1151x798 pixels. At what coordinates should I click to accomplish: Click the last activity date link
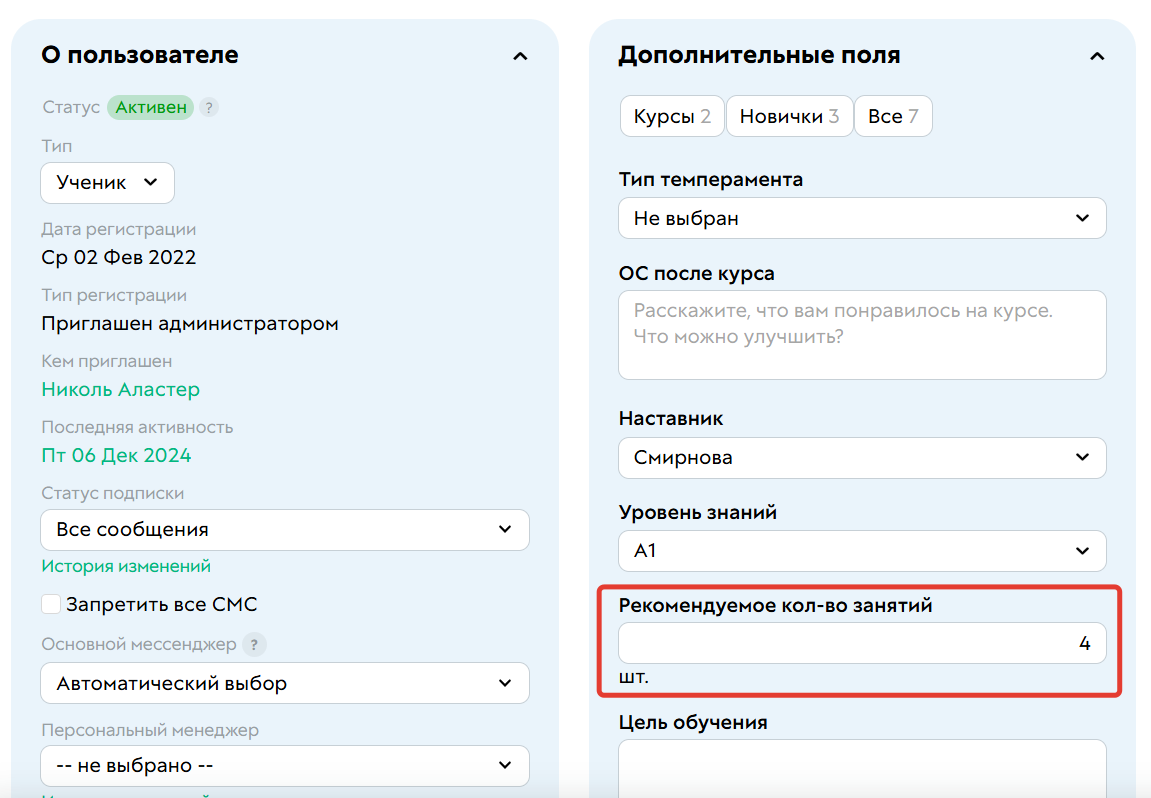[x=116, y=454]
